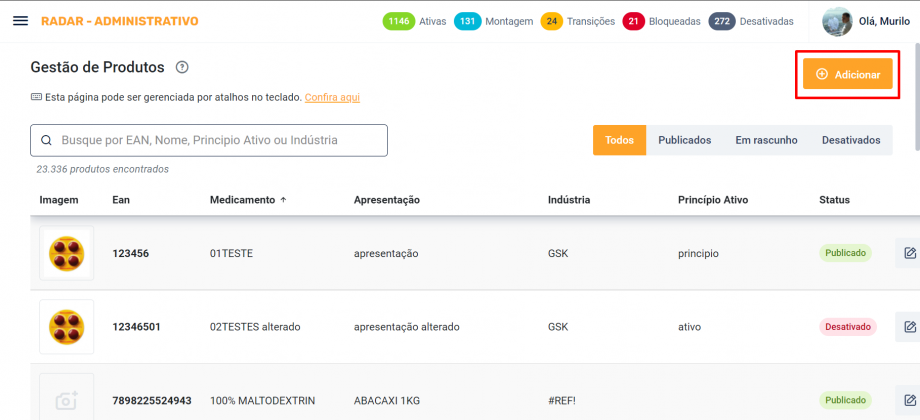This screenshot has width=920, height=420.
Task: Open the Confira aqui shortcuts link
Action: point(332,97)
